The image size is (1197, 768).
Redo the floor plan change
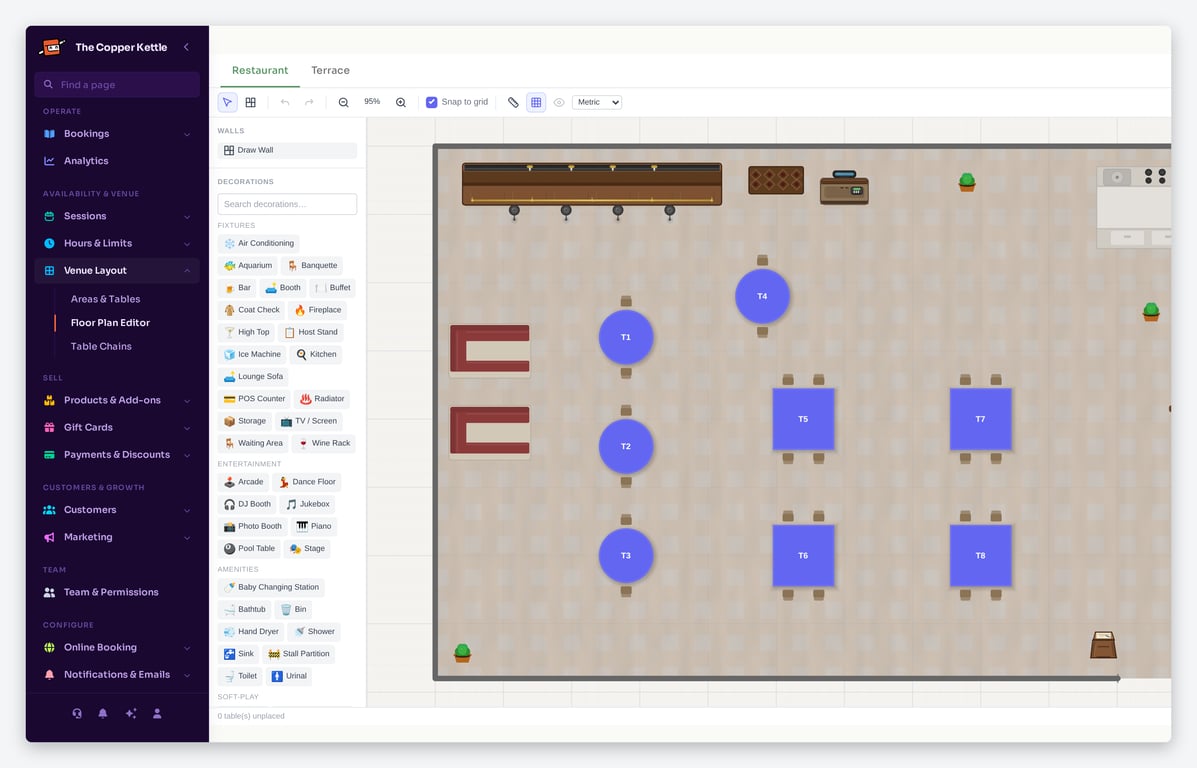[x=308, y=102]
